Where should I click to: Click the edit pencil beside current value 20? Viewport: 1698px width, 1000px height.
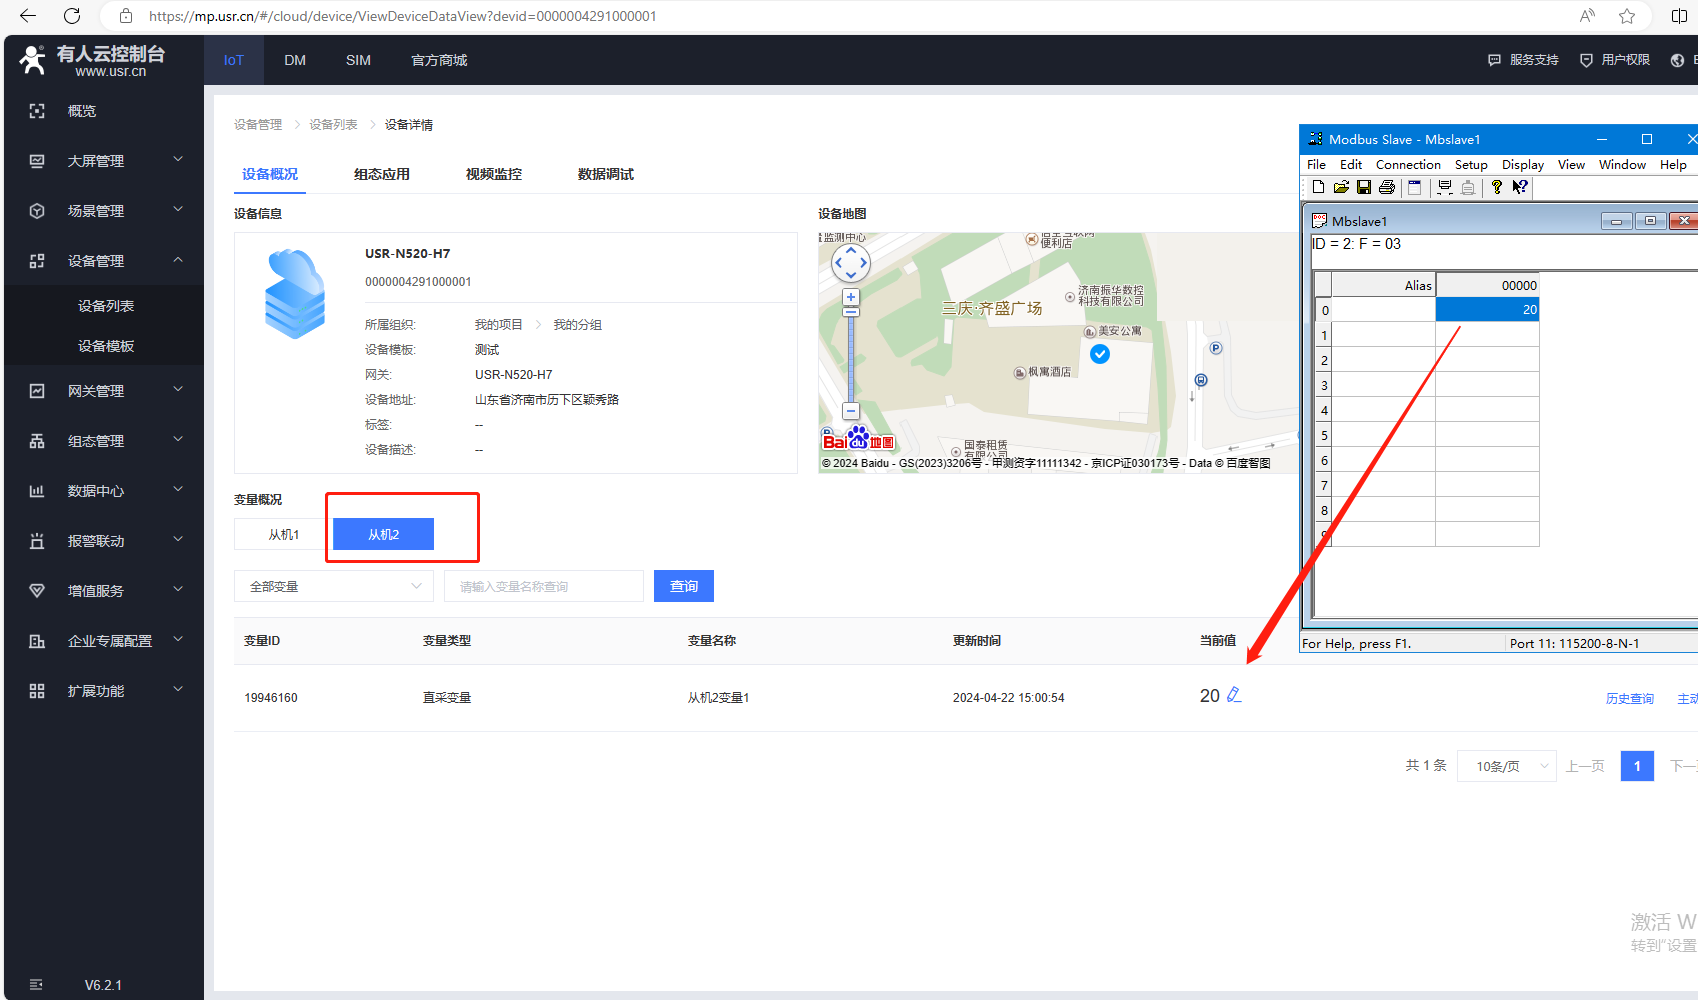(1234, 695)
